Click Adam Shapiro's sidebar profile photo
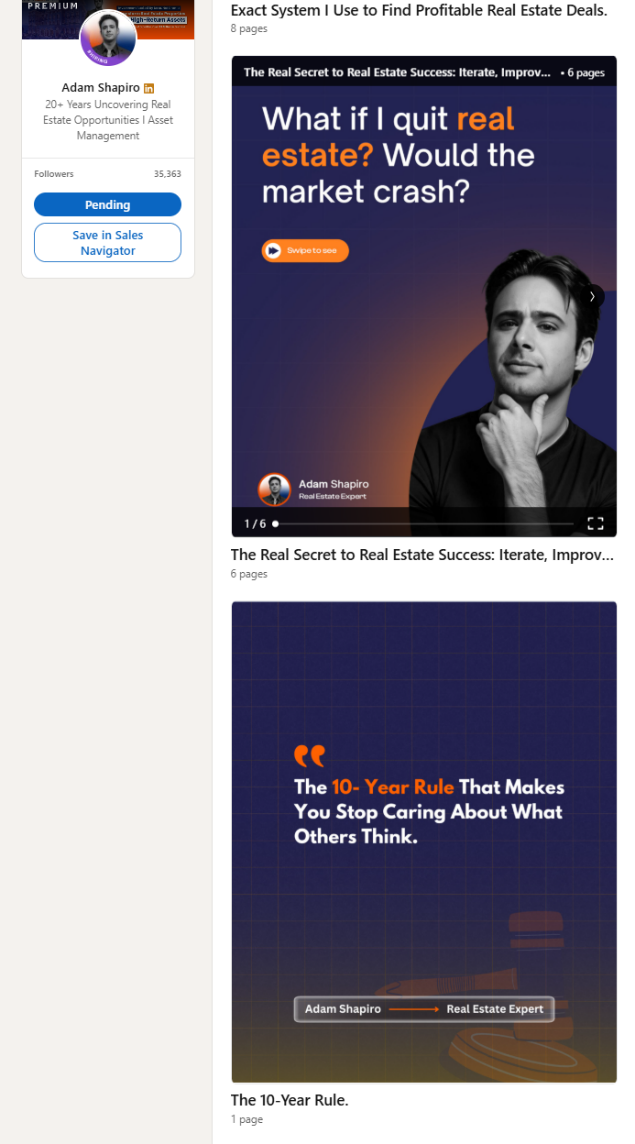The image size is (635, 1144). tap(108, 38)
